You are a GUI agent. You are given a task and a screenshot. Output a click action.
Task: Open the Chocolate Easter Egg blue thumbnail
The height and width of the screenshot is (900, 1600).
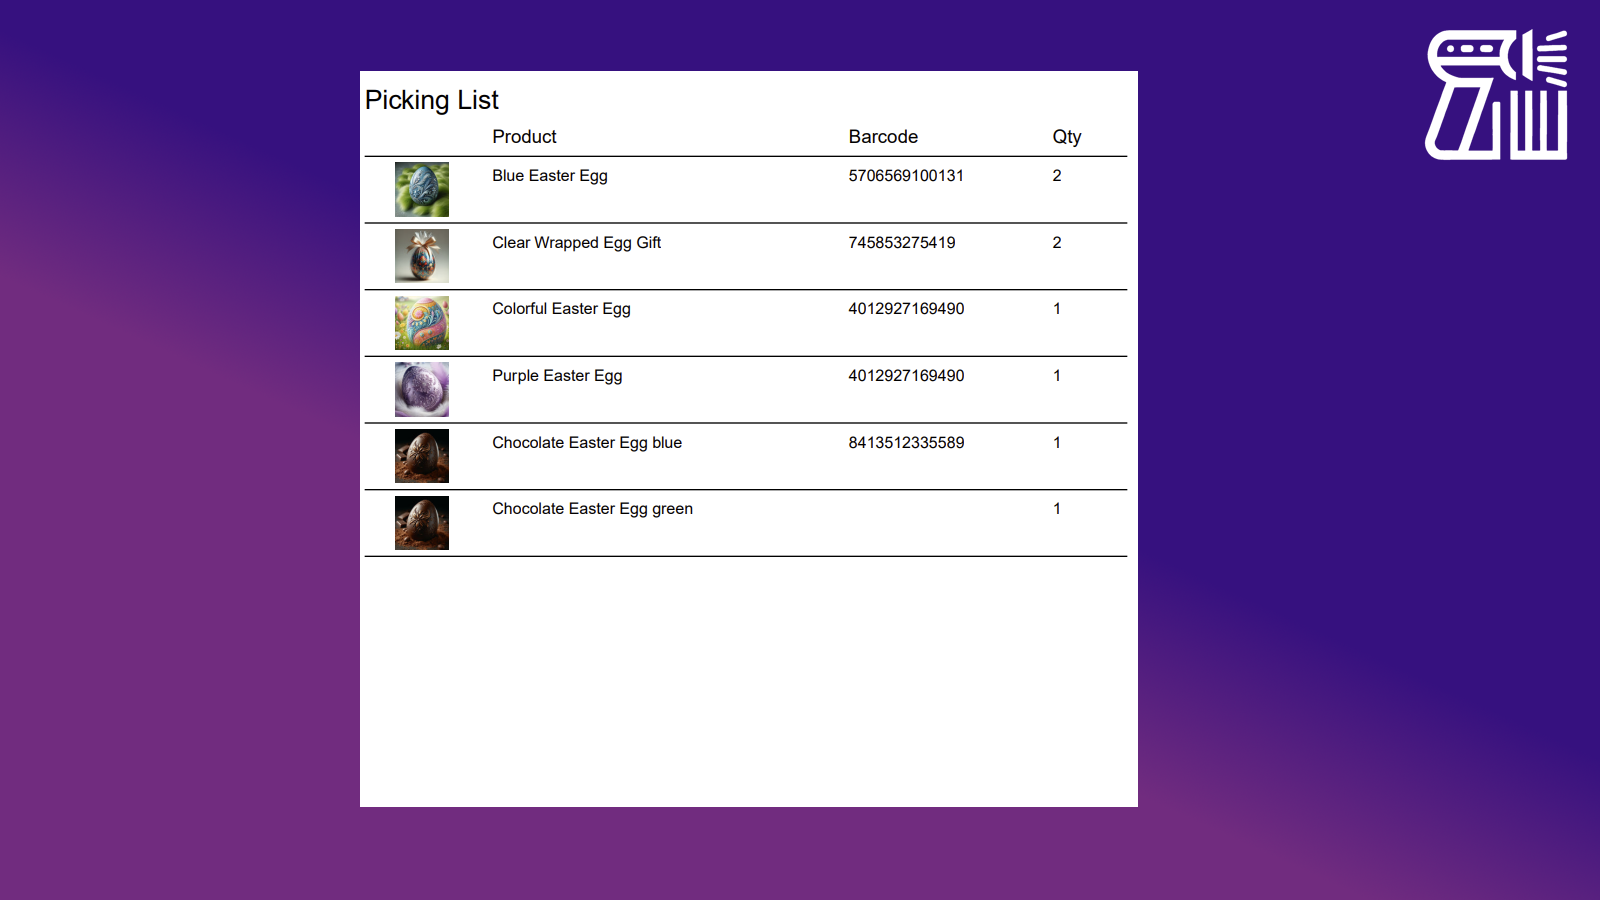tap(422, 456)
